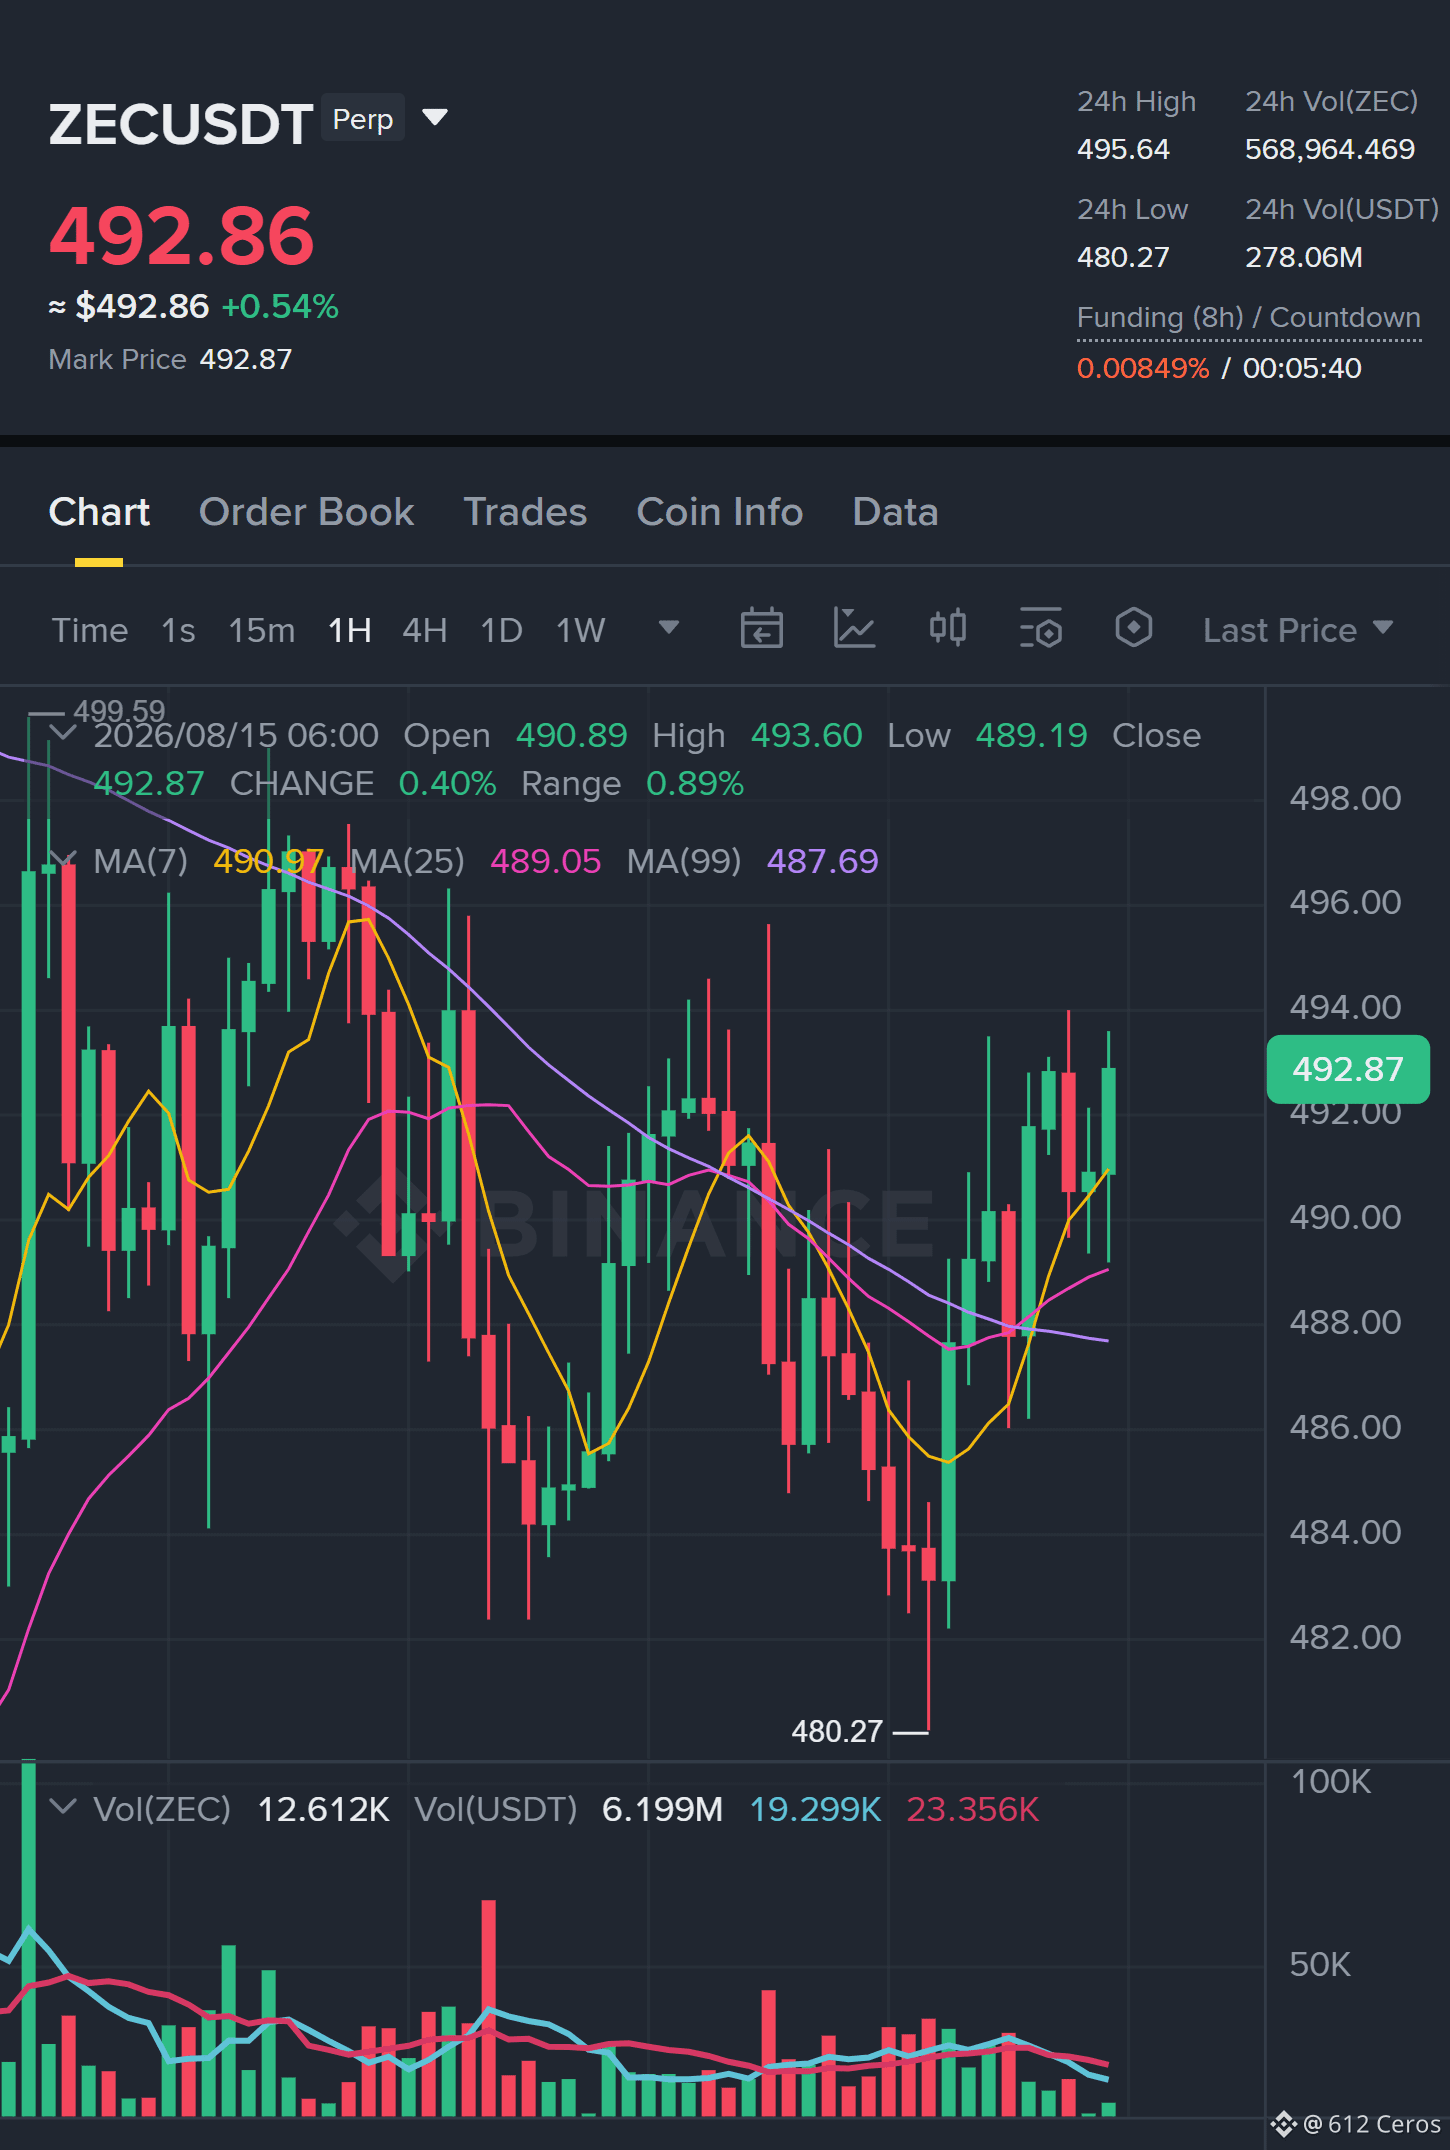Open the calendar date jump icon
Screen dimensions: 1450x2150
click(761, 629)
